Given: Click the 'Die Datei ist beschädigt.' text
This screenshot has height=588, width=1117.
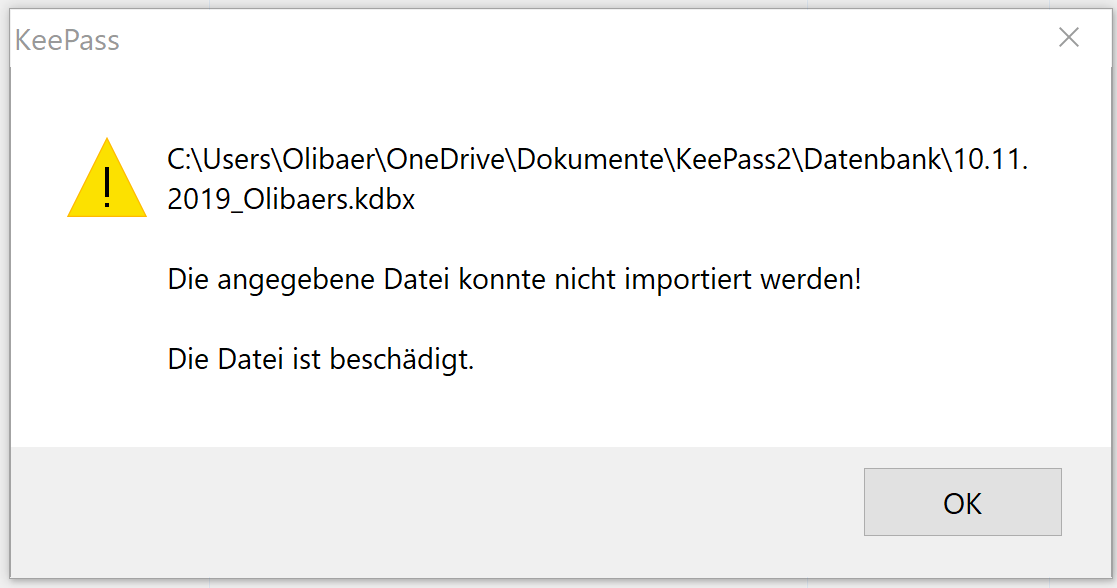Looking at the screenshot, I should click(321, 359).
